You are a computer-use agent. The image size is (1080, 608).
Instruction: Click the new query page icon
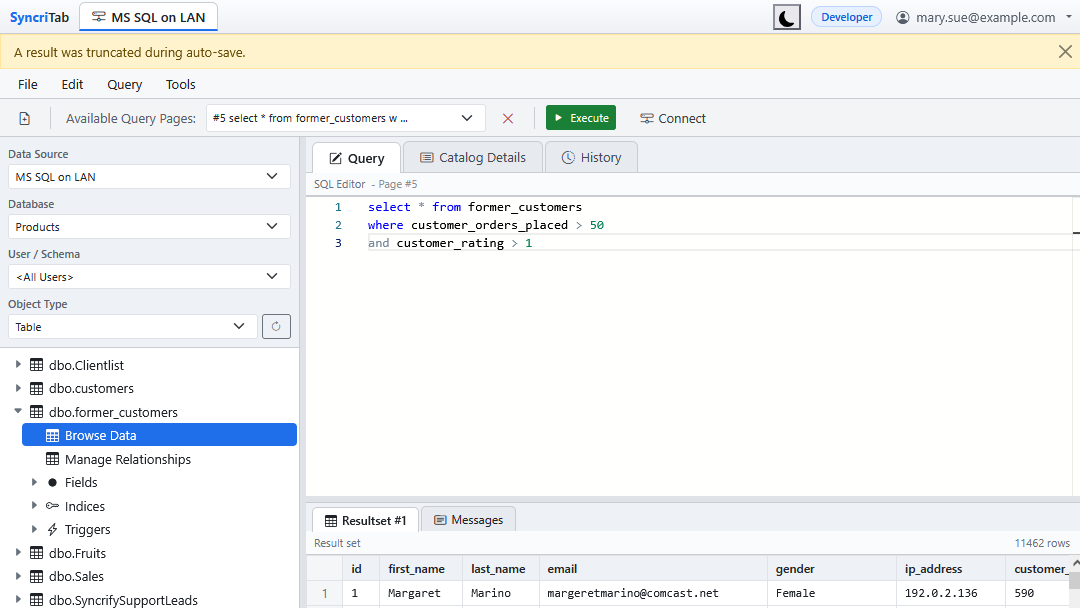tap(25, 118)
